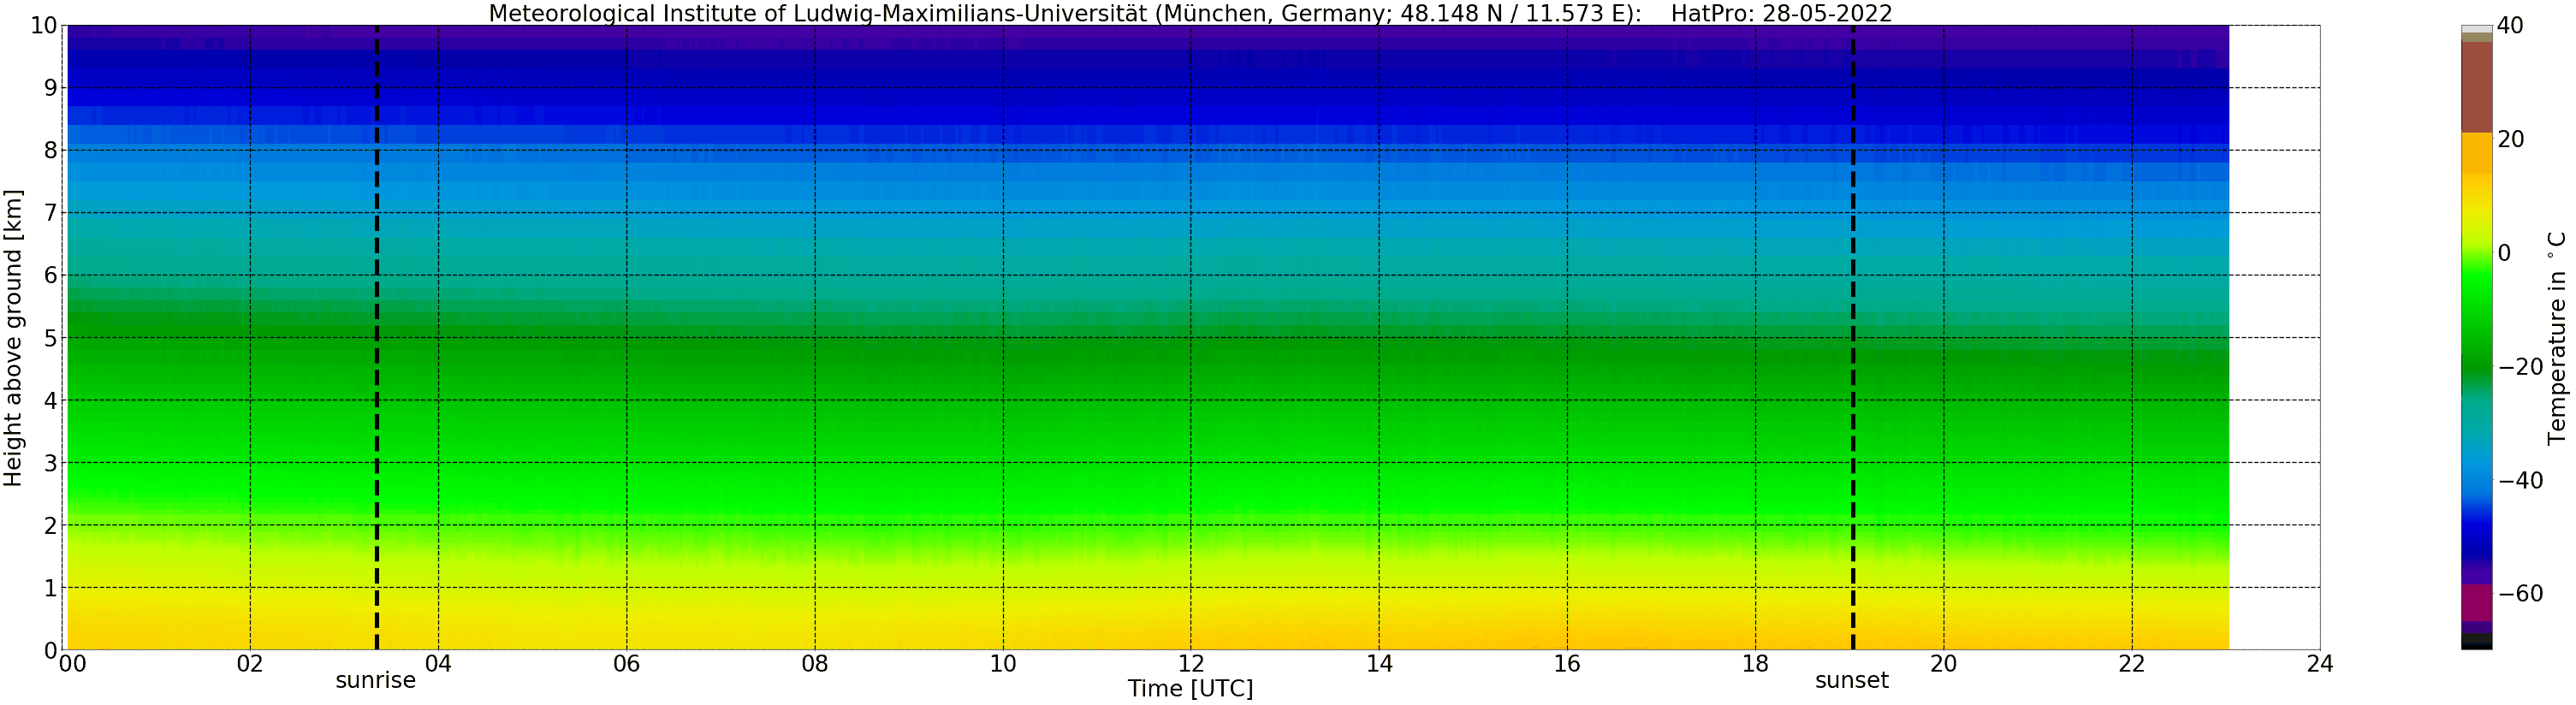
Task: Click the plot title mentioning HatPro 28-05-2022
Action: (x=1190, y=13)
